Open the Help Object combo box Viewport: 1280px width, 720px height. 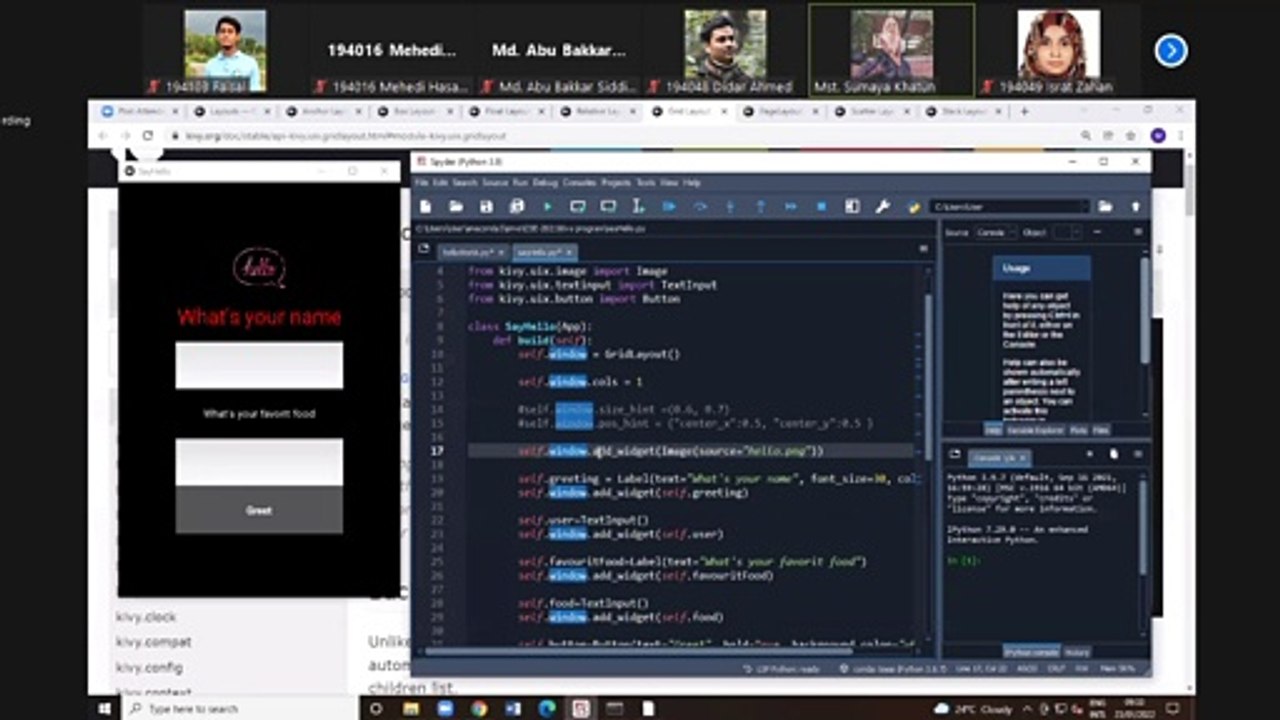(x=1067, y=232)
